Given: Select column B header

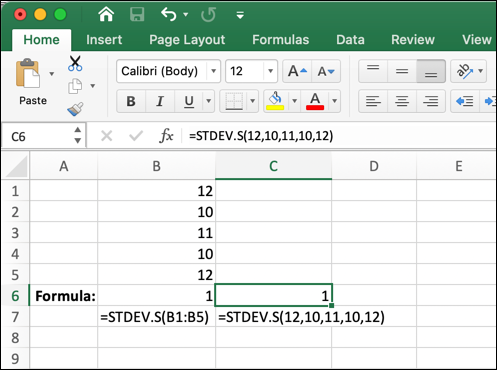Looking at the screenshot, I should (x=157, y=166).
